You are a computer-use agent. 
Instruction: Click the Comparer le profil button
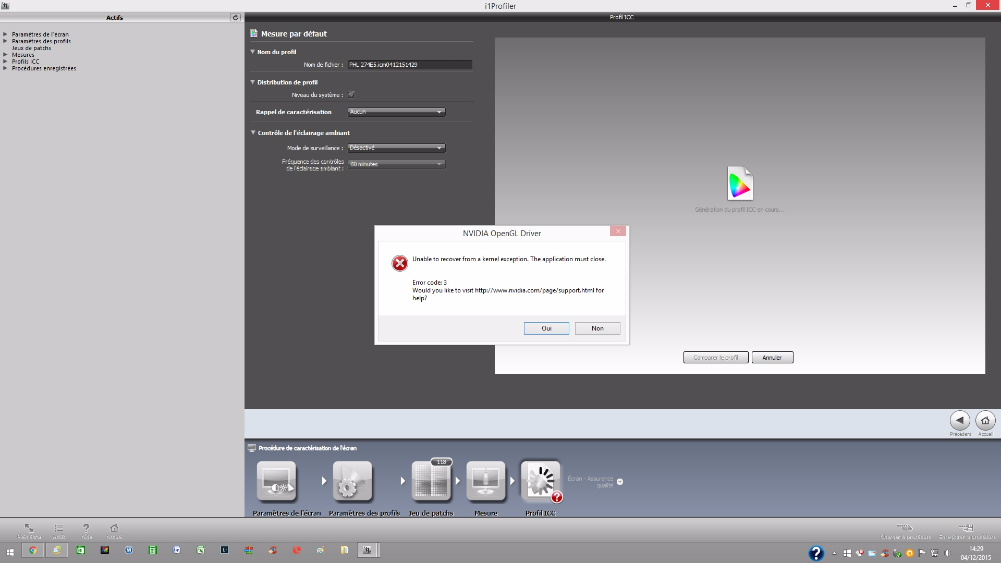(x=716, y=357)
